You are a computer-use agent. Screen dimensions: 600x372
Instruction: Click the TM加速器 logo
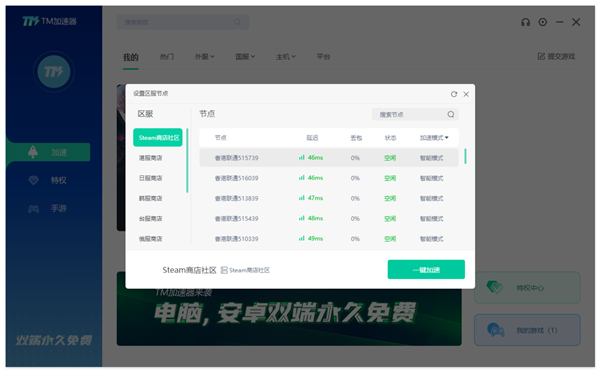pos(49,21)
